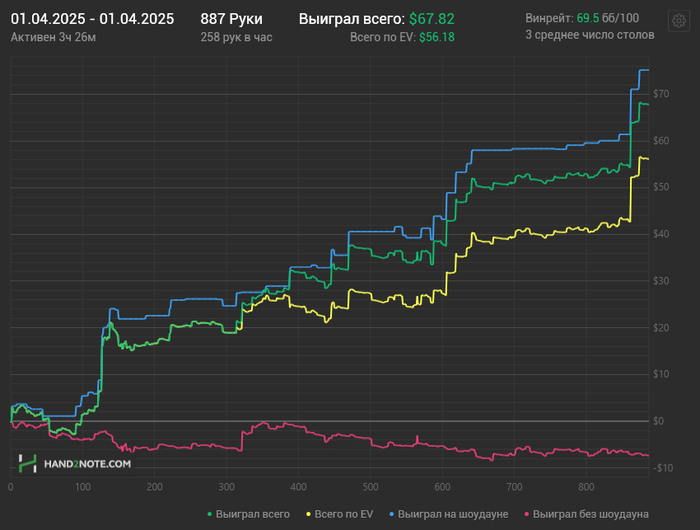Toggle the pink 'Выиграл без шоудауна' legend dot

(x=527, y=514)
